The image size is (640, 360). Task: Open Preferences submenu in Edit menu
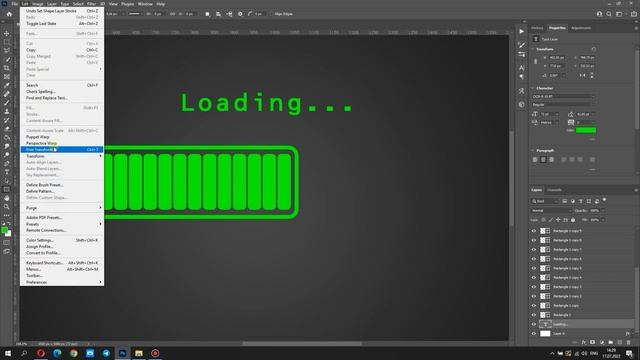click(x=62, y=282)
